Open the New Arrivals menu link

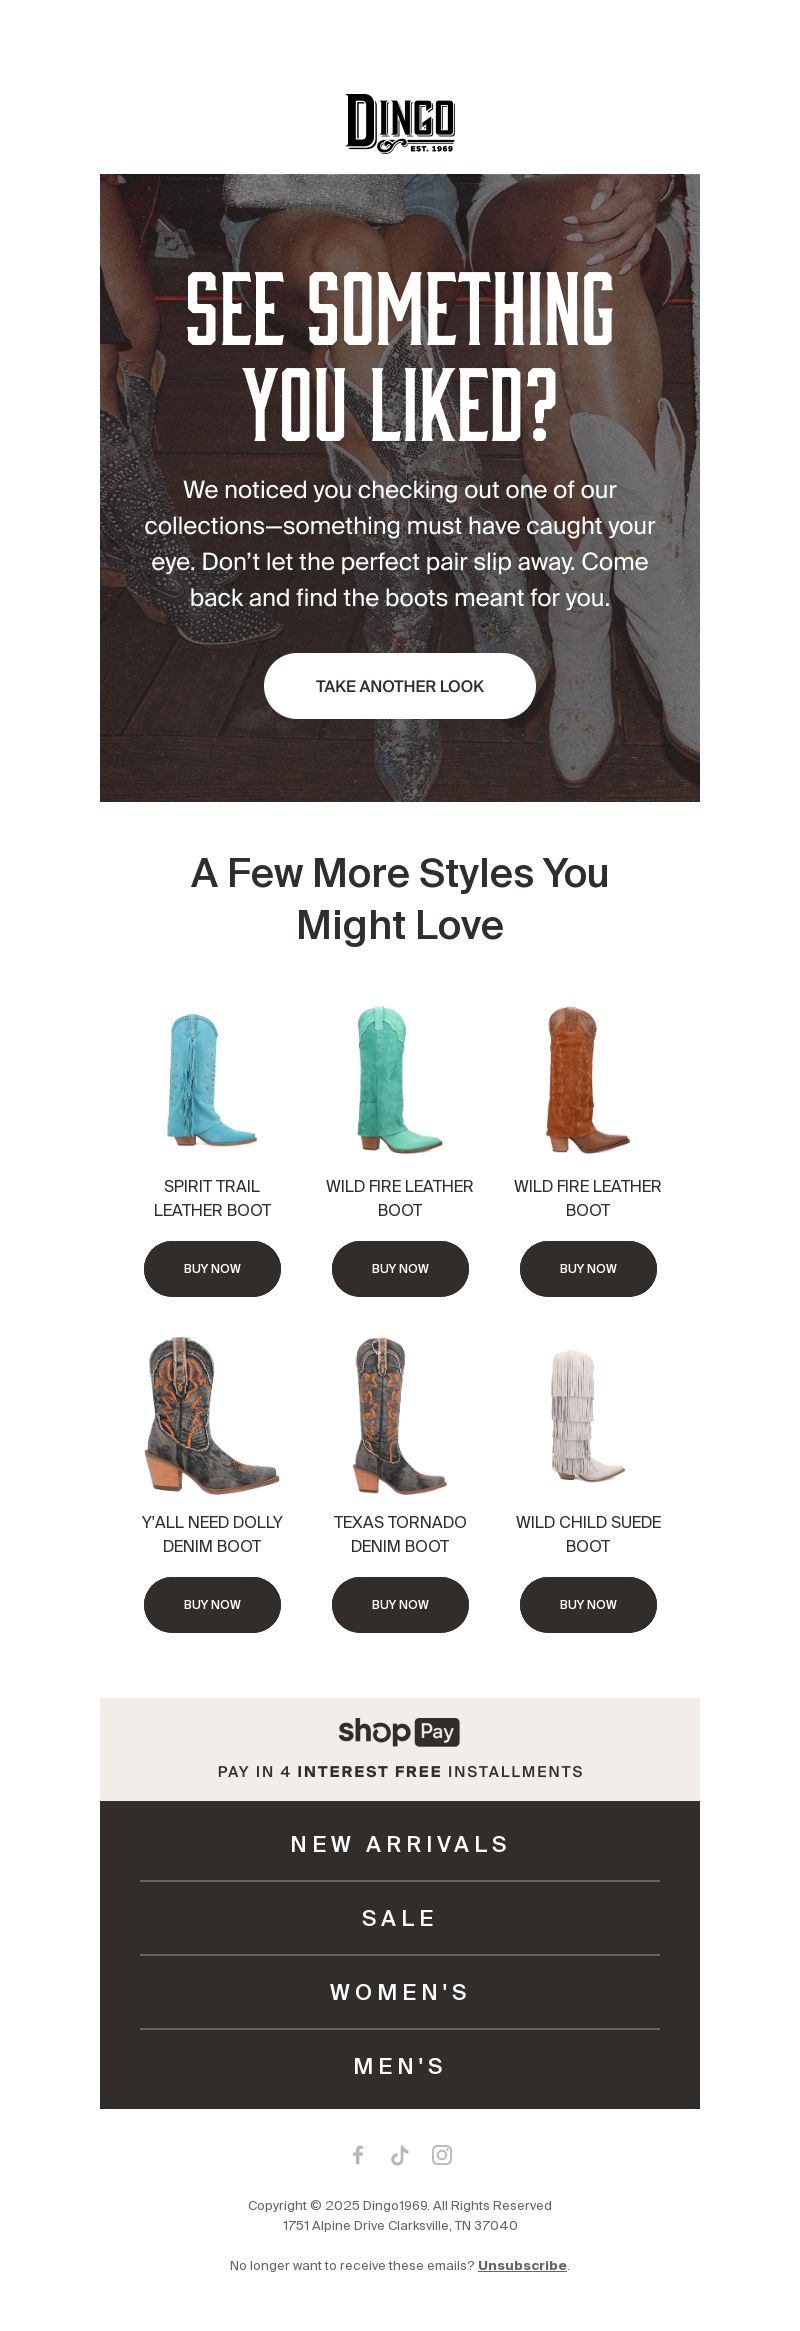400,1844
